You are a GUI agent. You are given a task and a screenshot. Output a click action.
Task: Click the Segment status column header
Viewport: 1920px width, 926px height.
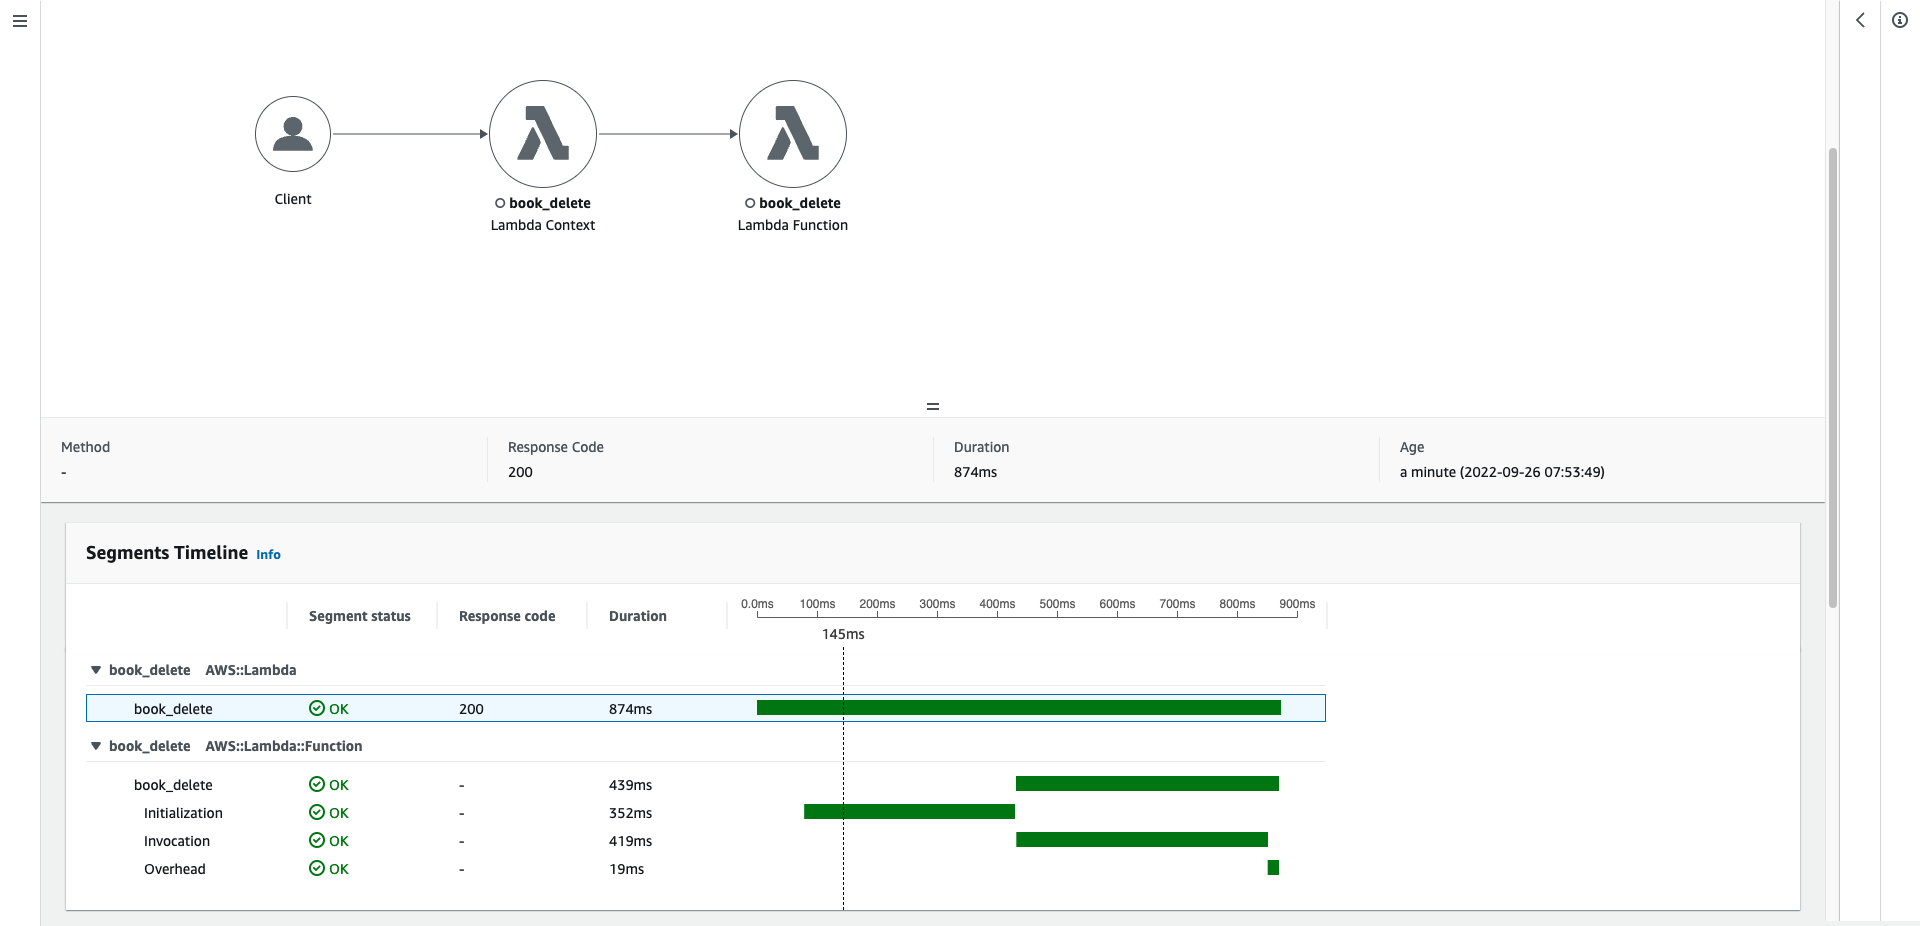click(x=360, y=616)
